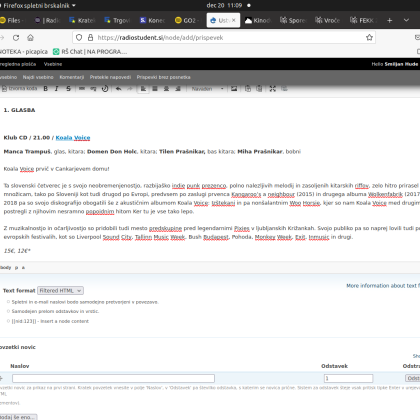Maximize the editor with fullscreen icon

tap(273, 89)
